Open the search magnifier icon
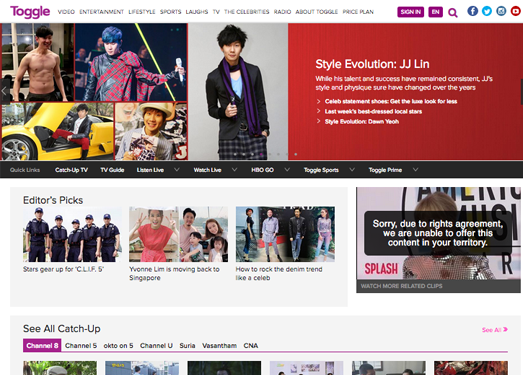Image resolution: width=523 pixels, height=375 pixels. point(453,13)
